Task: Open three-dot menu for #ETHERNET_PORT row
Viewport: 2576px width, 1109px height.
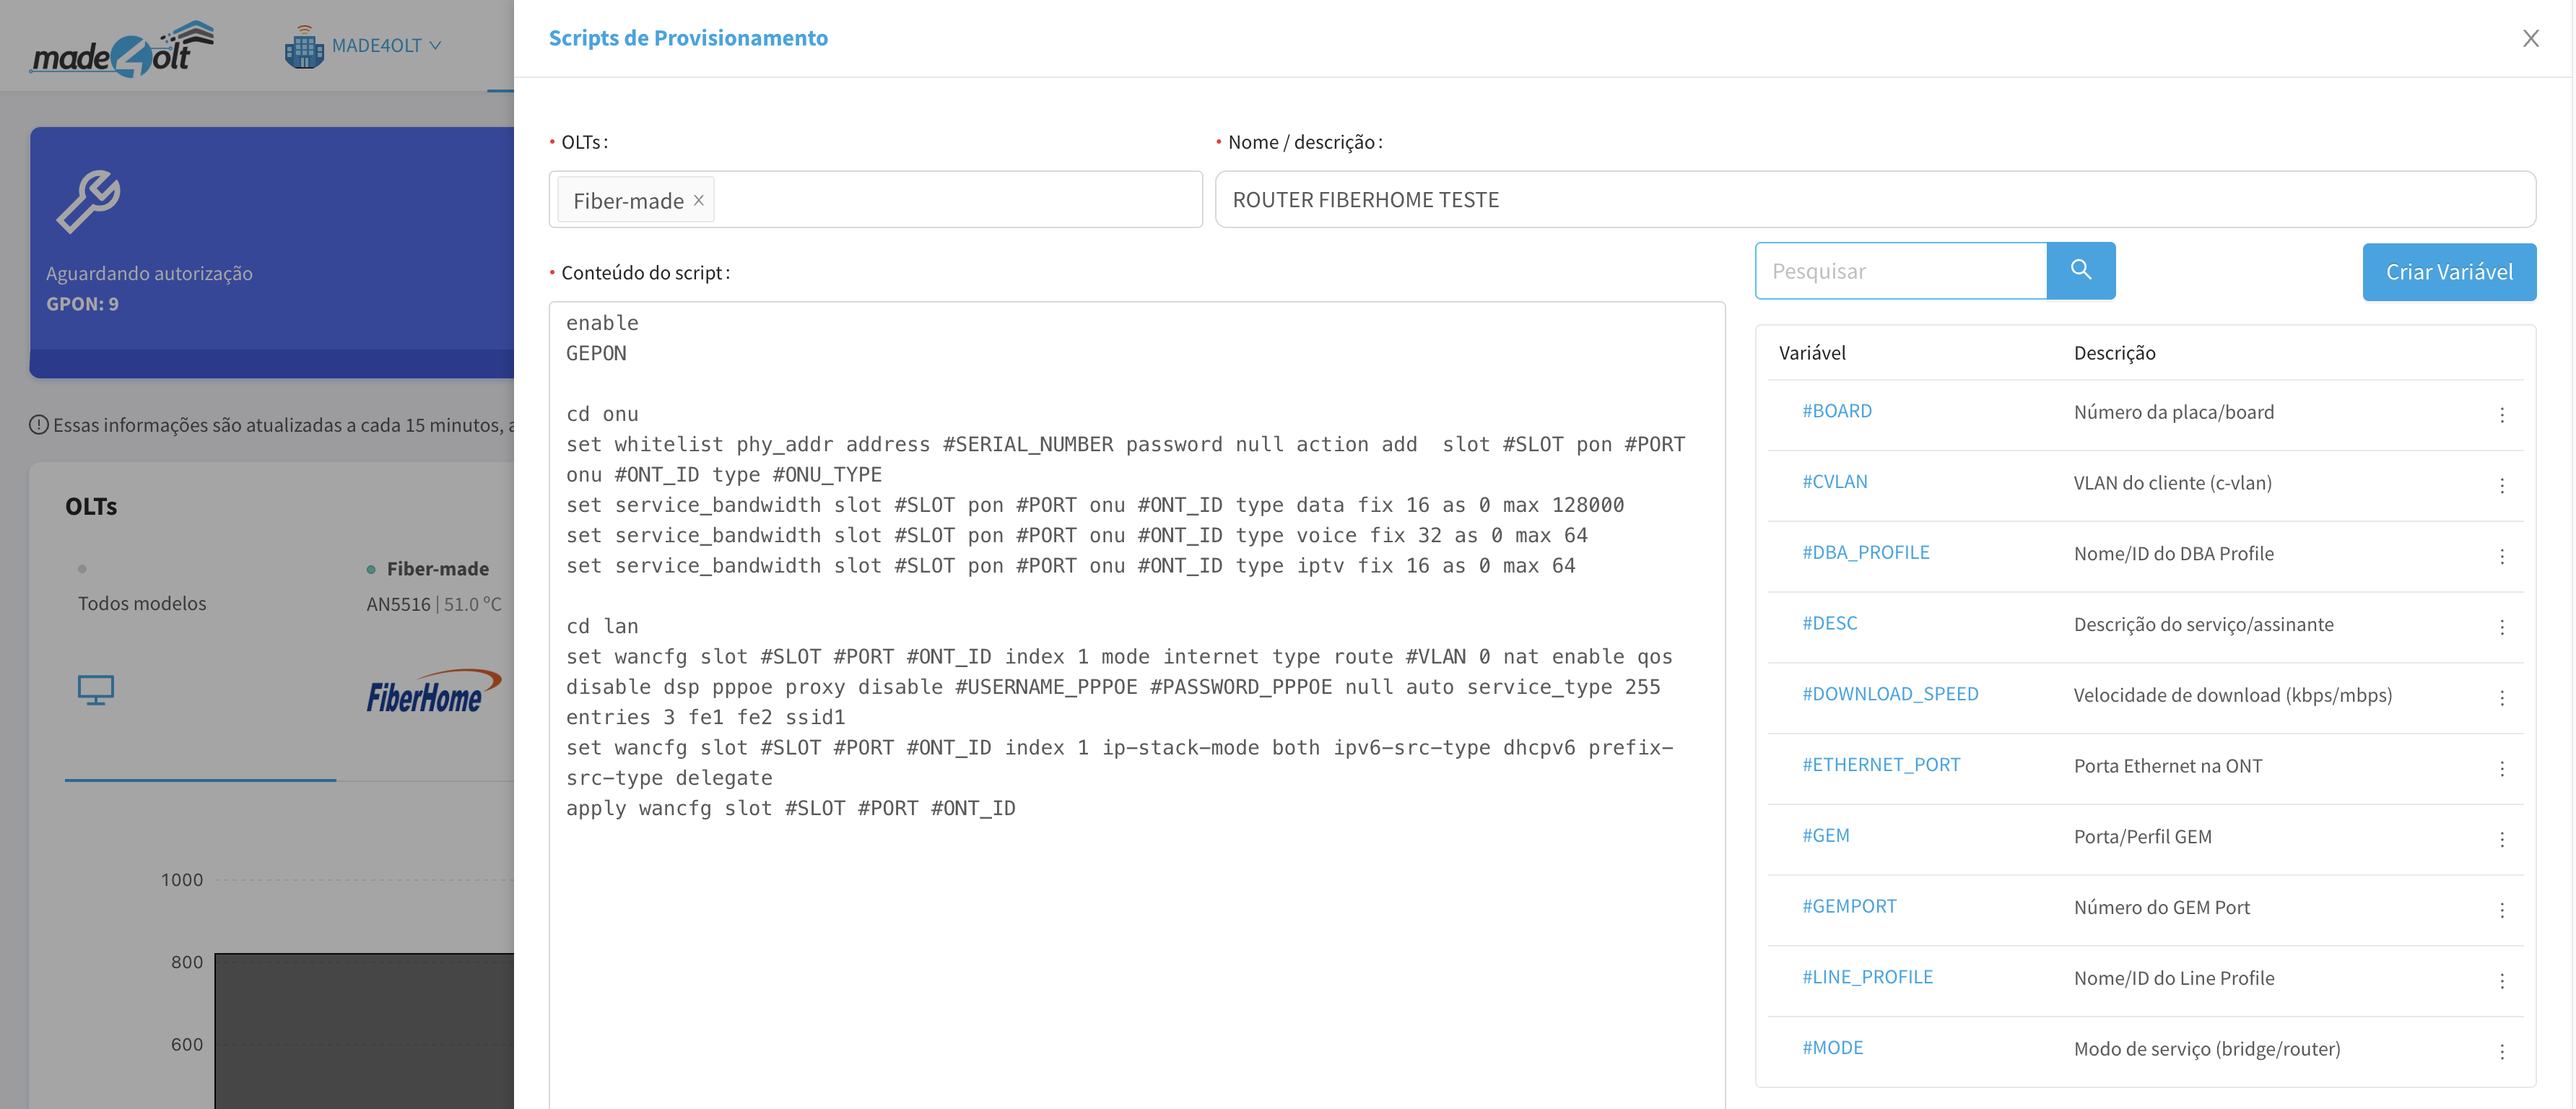Action: [2501, 768]
